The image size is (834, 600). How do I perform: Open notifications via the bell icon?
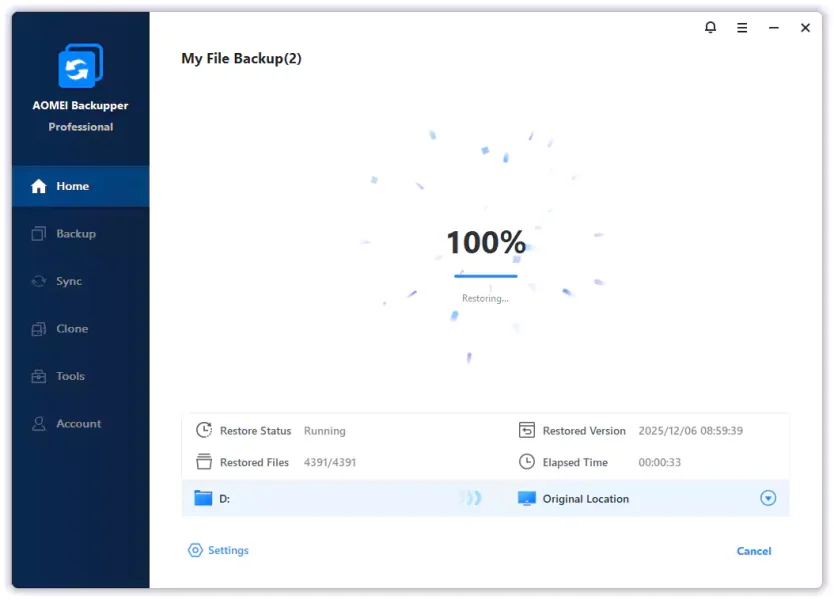(710, 28)
